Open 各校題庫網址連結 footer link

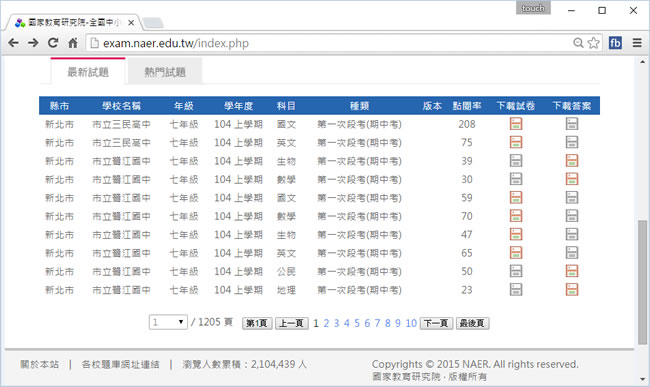[x=120, y=364]
